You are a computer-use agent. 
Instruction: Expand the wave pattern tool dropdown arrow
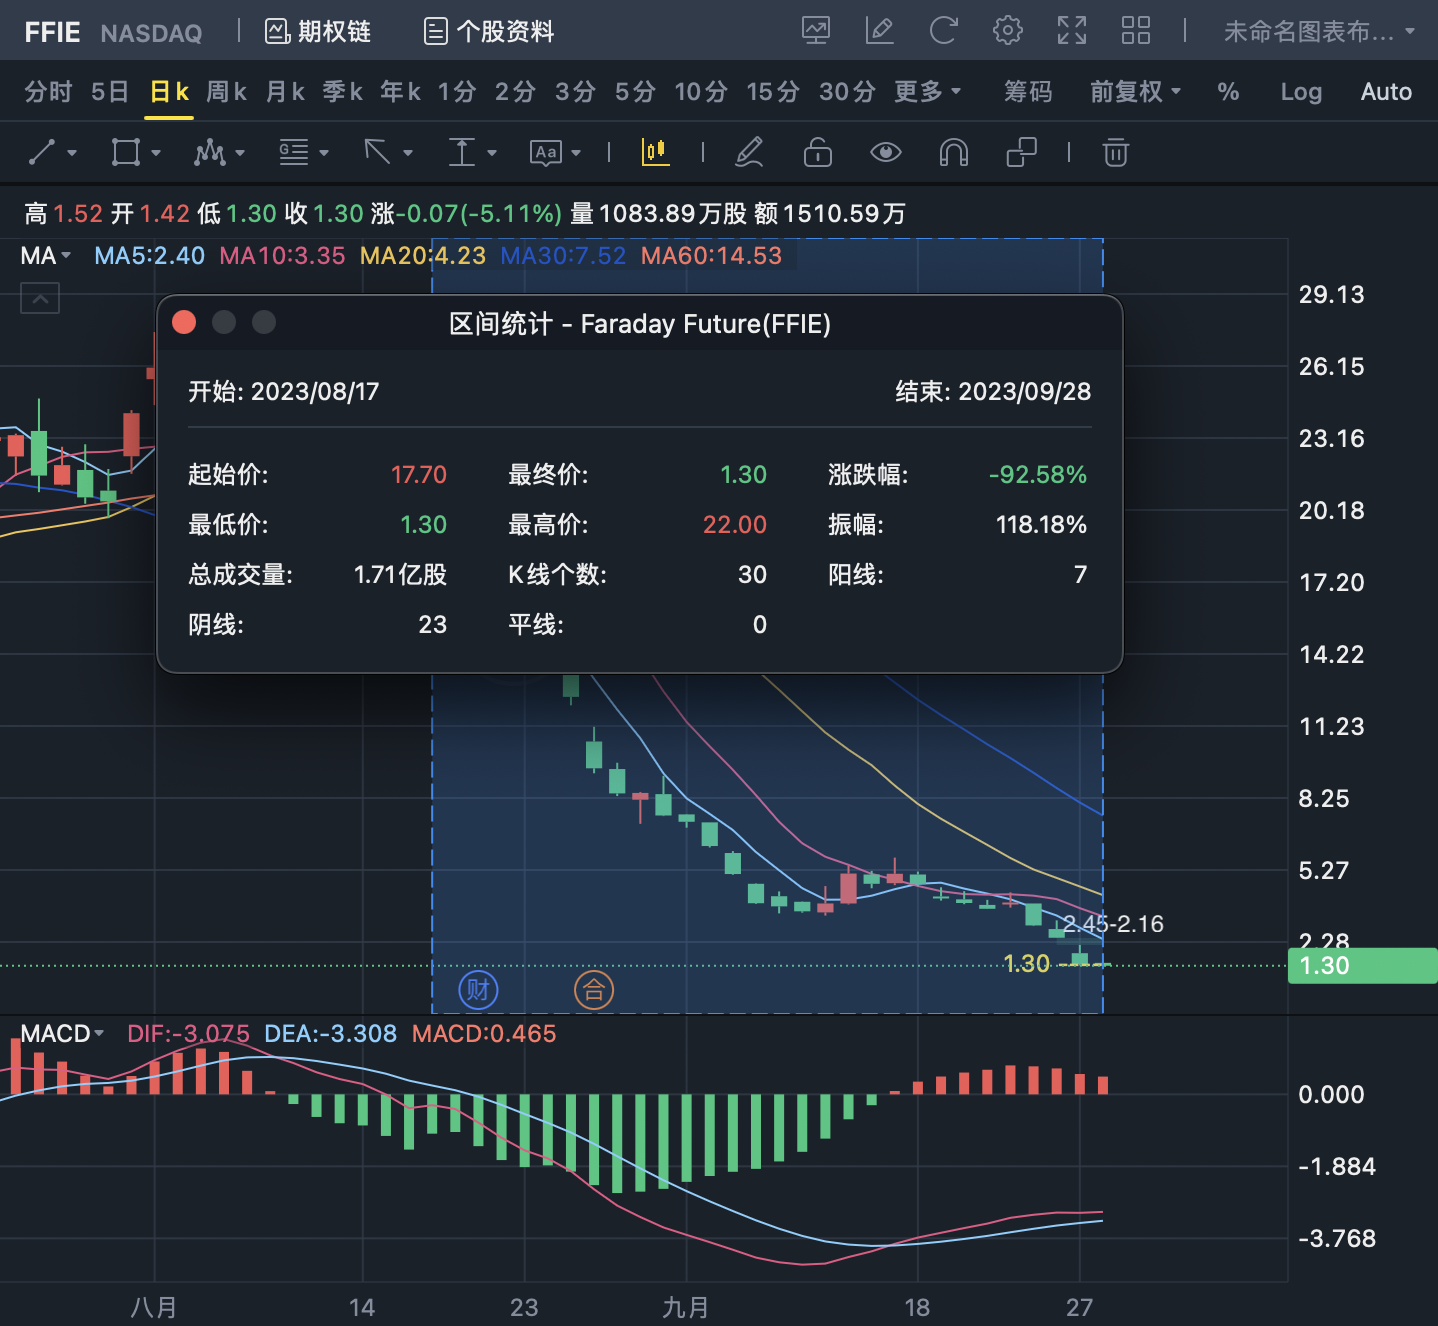pyautogui.click(x=240, y=153)
